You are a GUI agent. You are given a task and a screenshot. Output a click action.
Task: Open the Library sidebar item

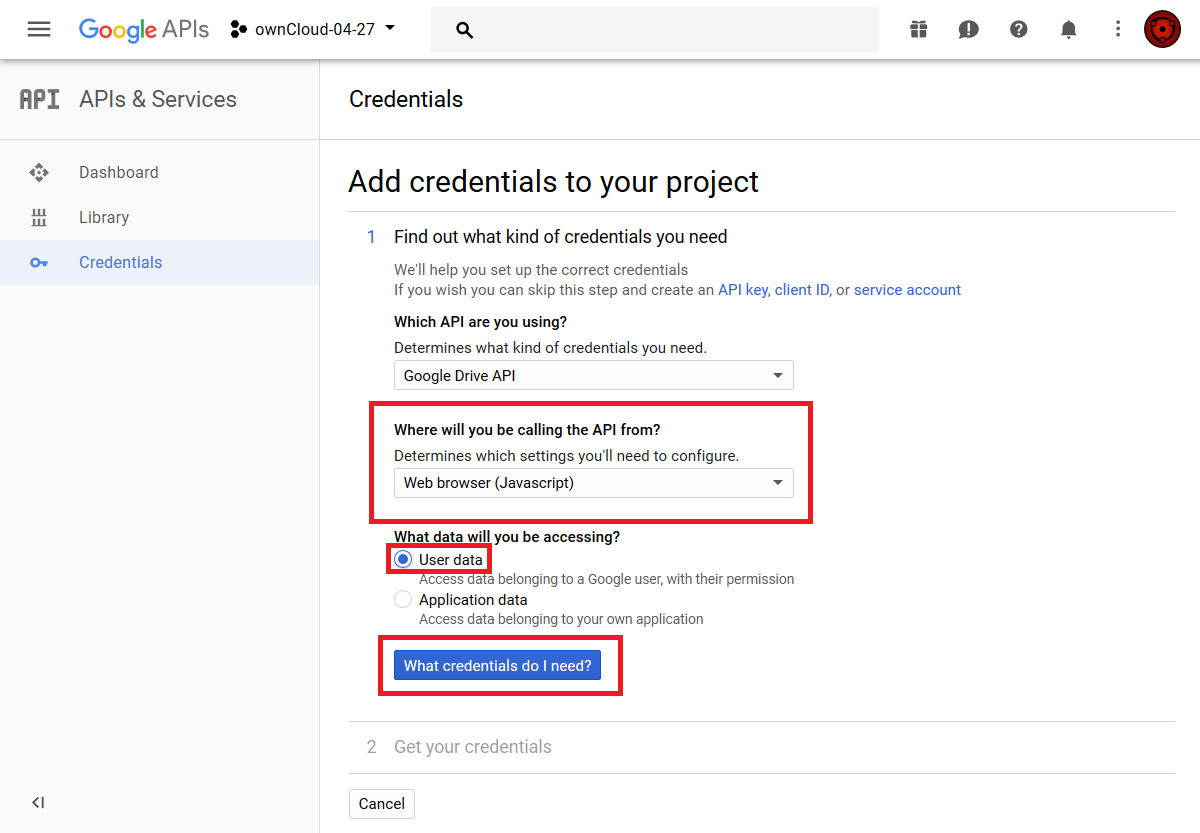(104, 217)
